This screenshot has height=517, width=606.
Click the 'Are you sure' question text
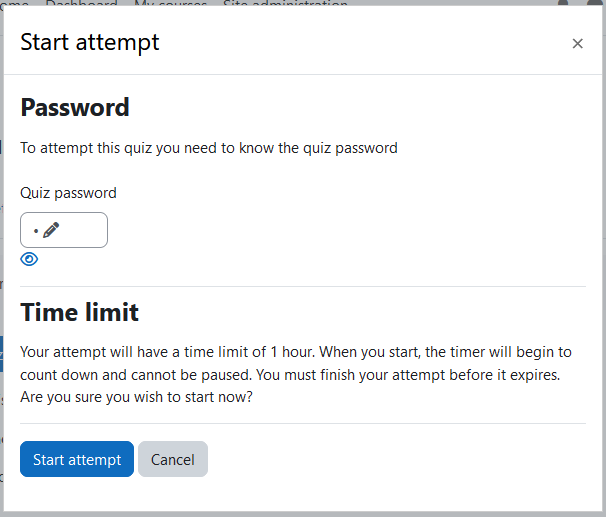(x=136, y=397)
